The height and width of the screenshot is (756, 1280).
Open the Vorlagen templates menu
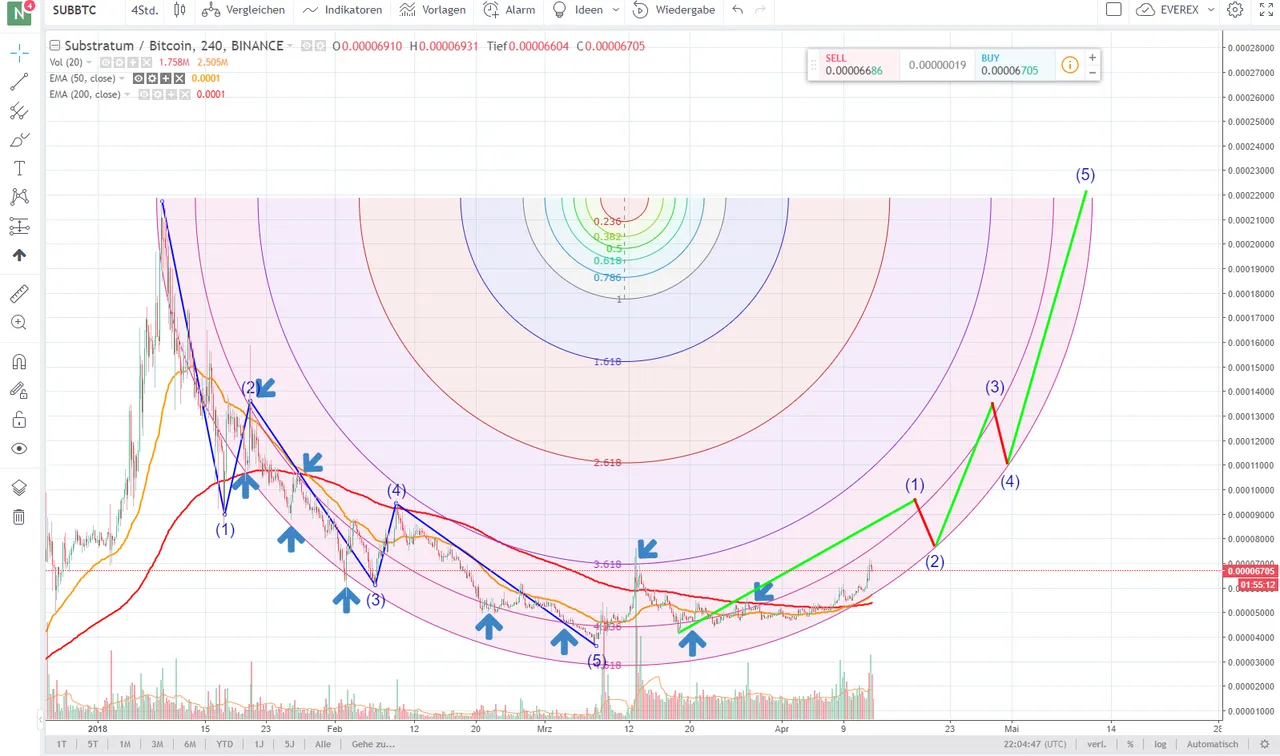432,10
